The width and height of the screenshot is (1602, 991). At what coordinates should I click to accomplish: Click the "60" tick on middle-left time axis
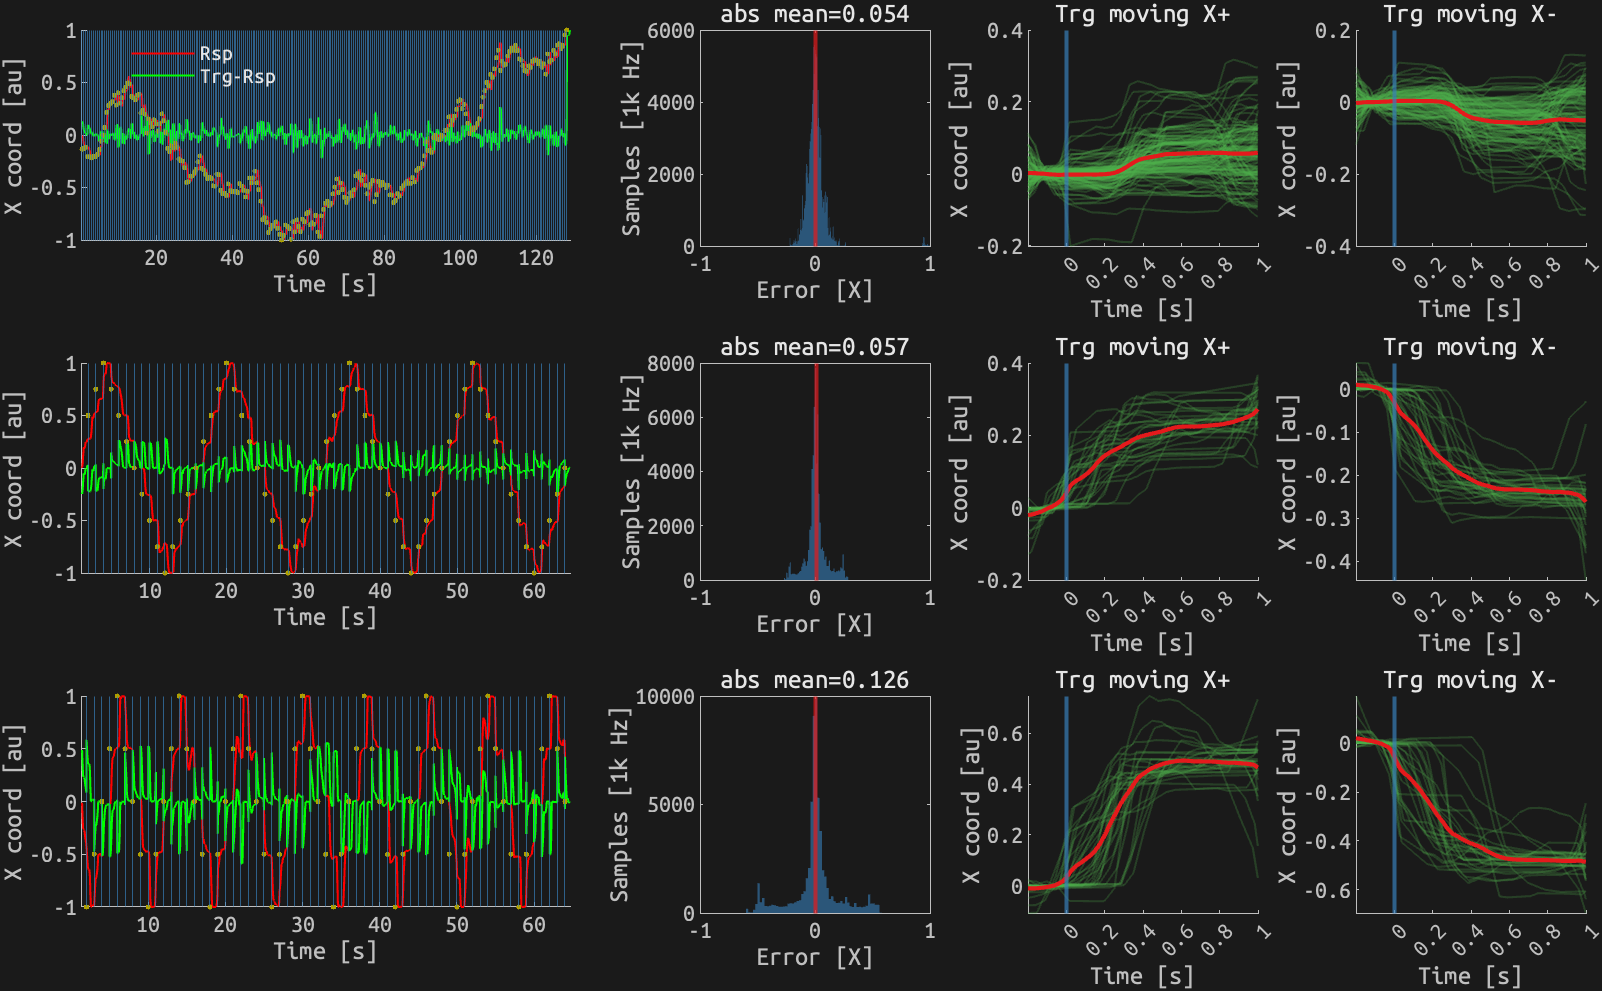pos(534,591)
